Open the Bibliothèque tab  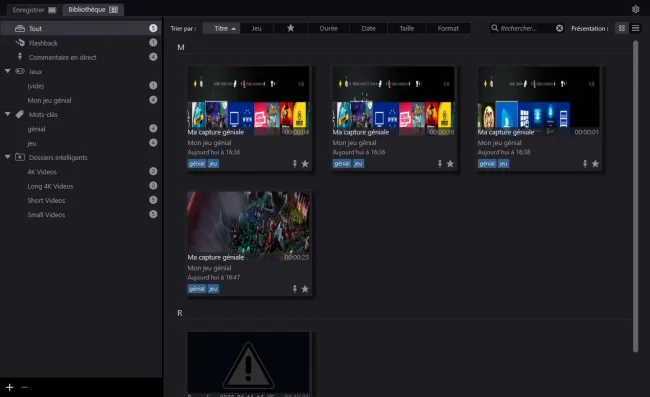tap(93, 10)
